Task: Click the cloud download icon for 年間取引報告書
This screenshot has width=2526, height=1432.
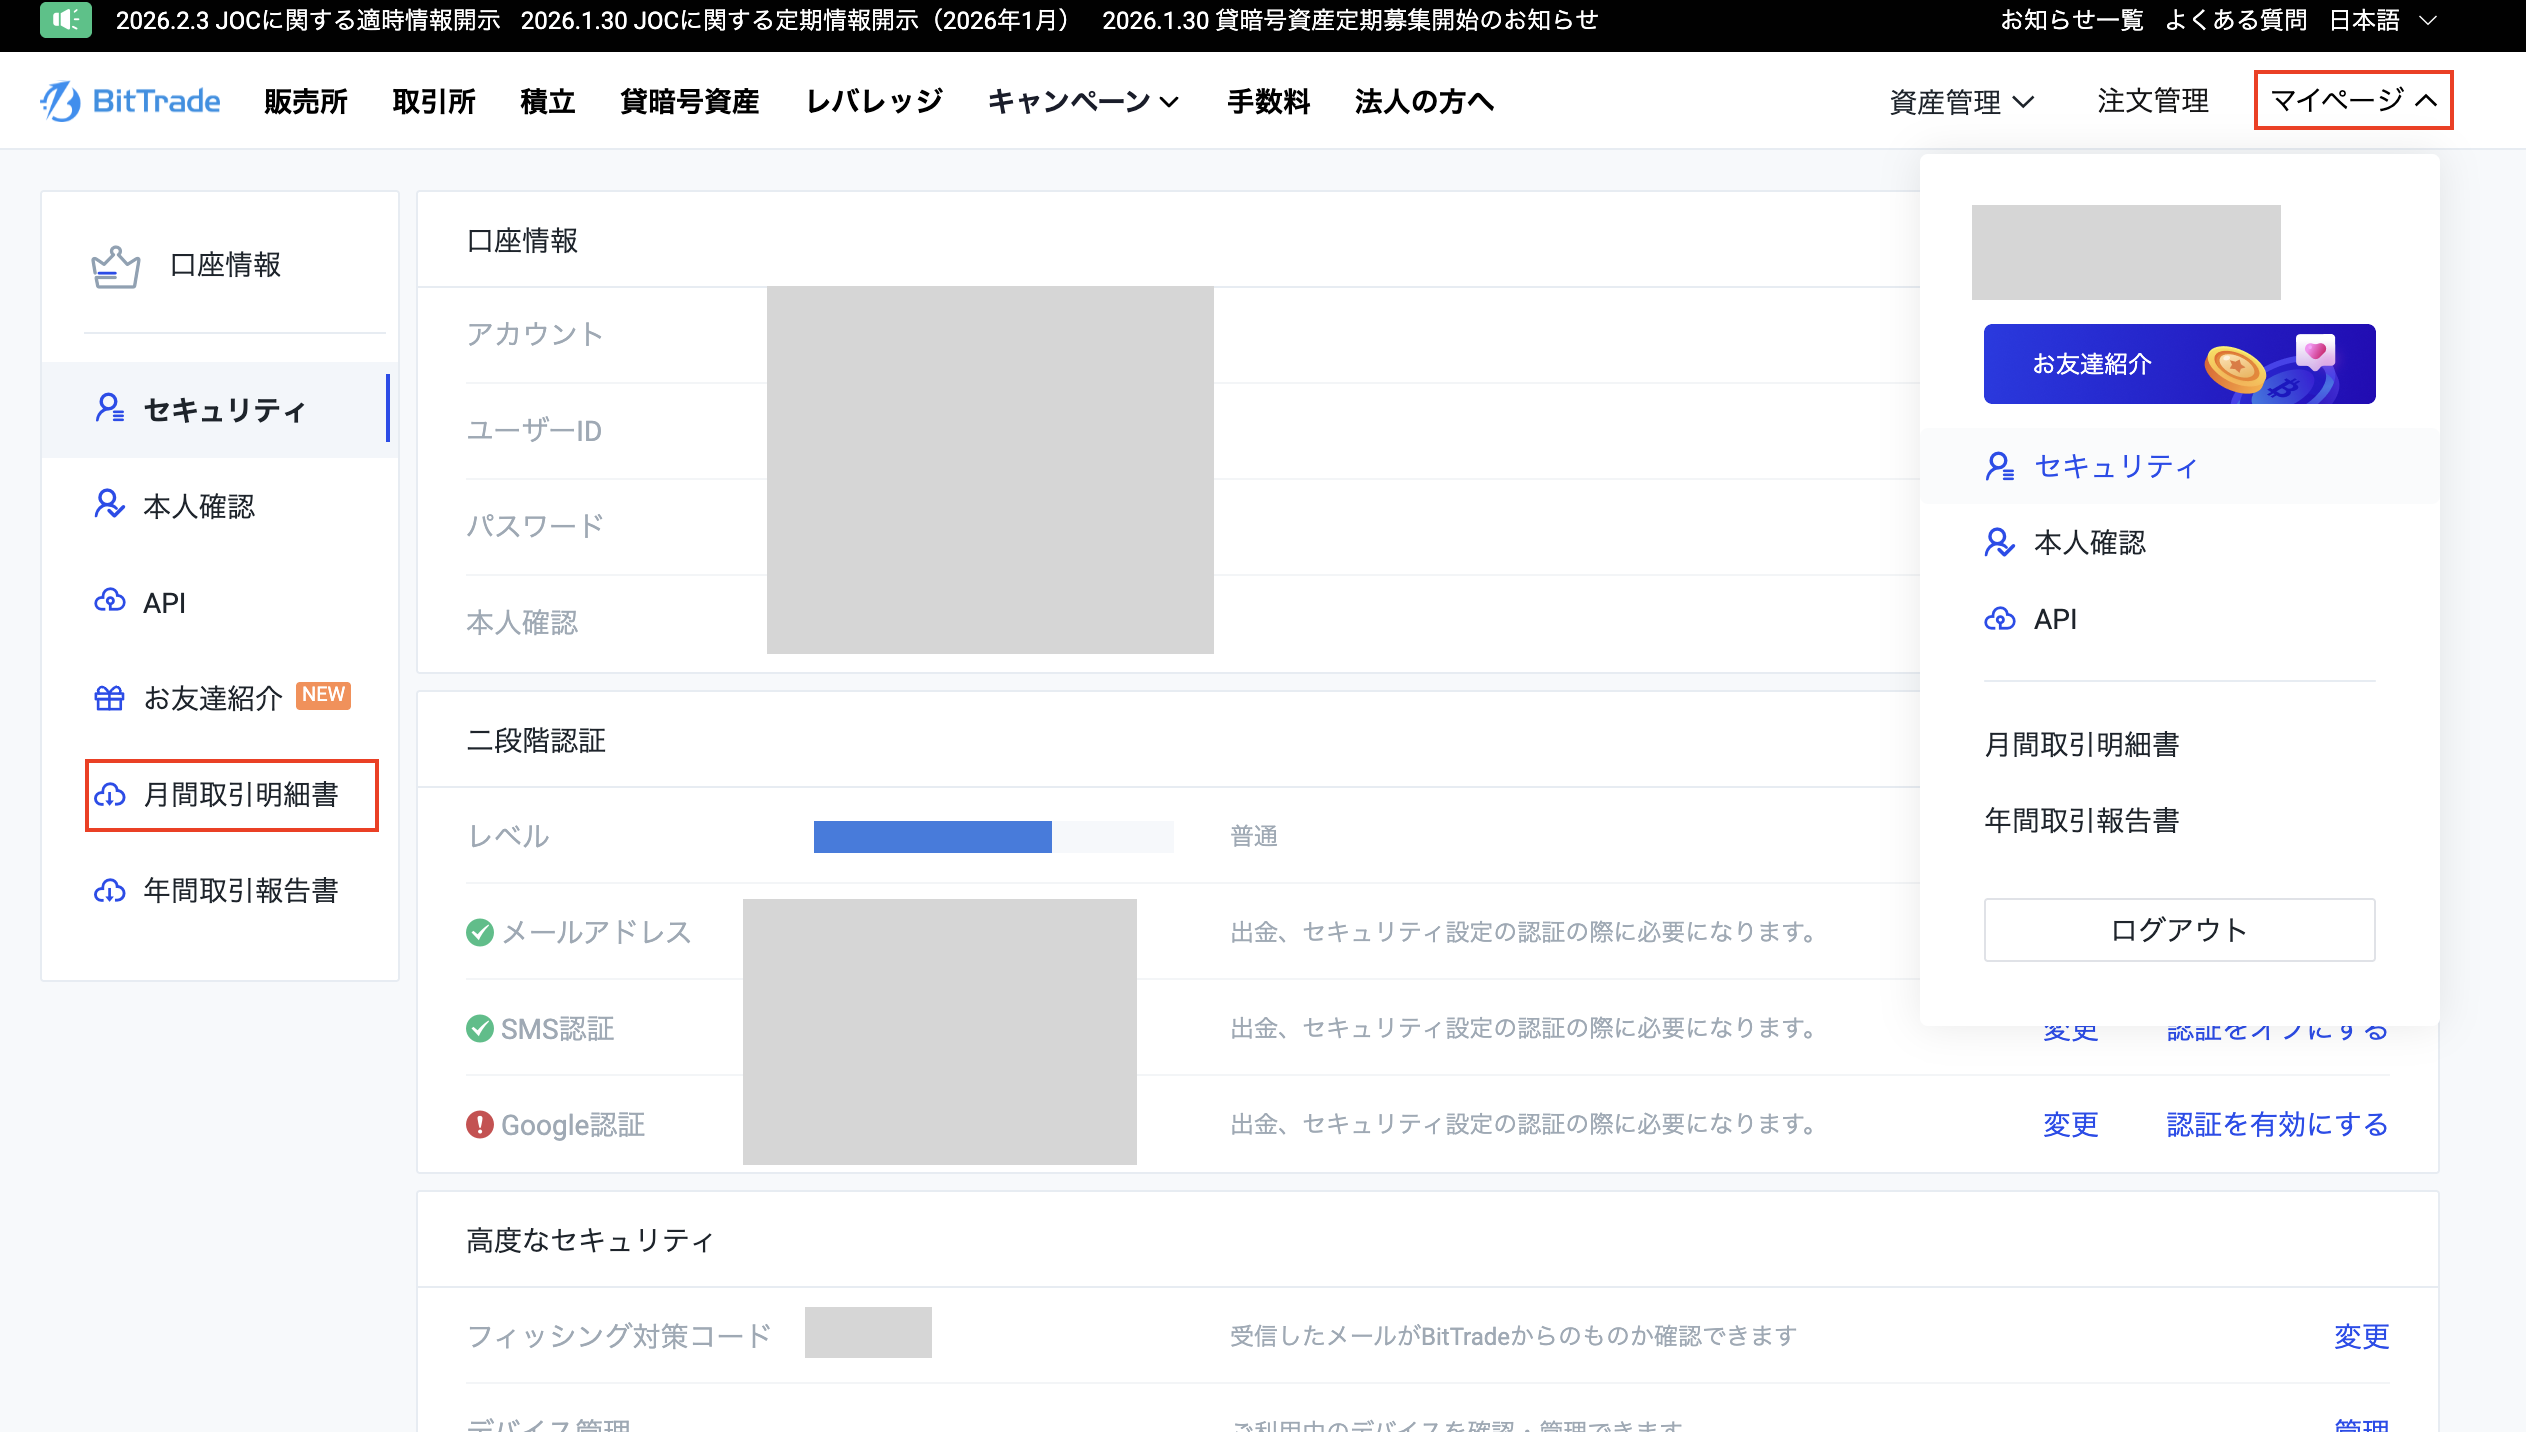Action: point(109,890)
